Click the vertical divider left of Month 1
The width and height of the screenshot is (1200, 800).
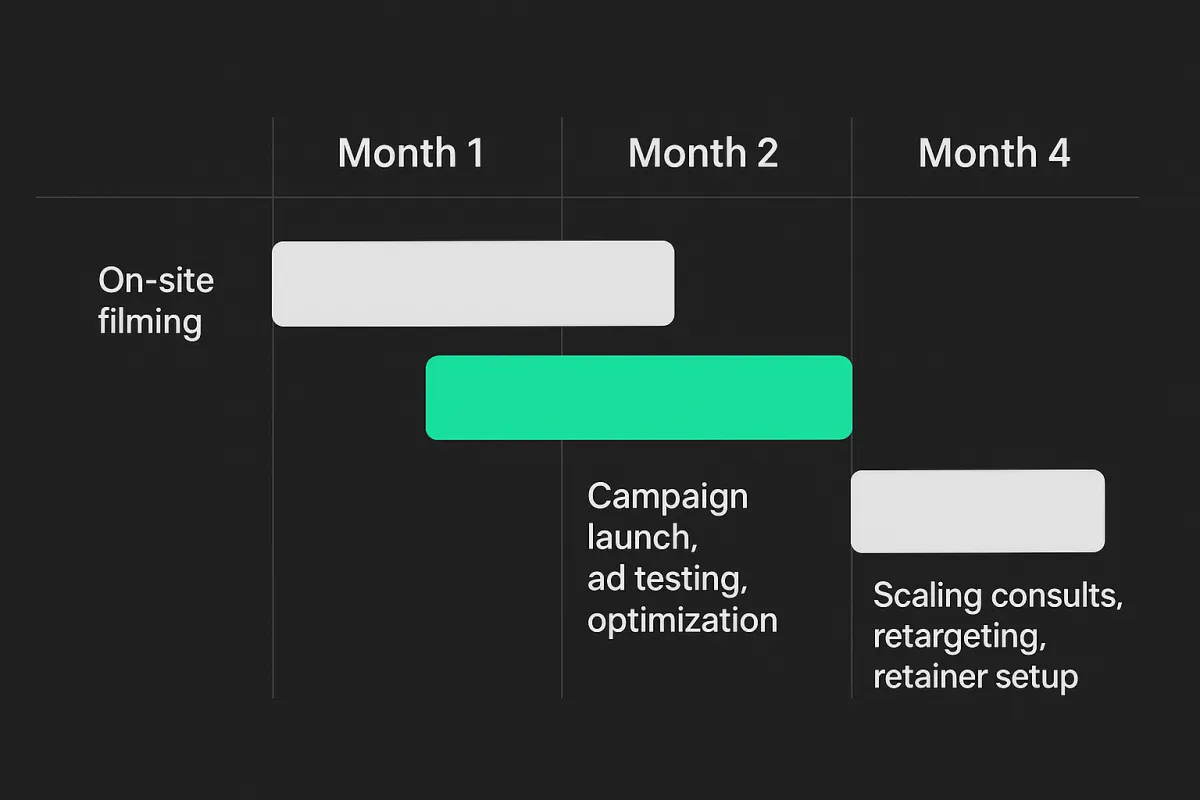pos(273,408)
